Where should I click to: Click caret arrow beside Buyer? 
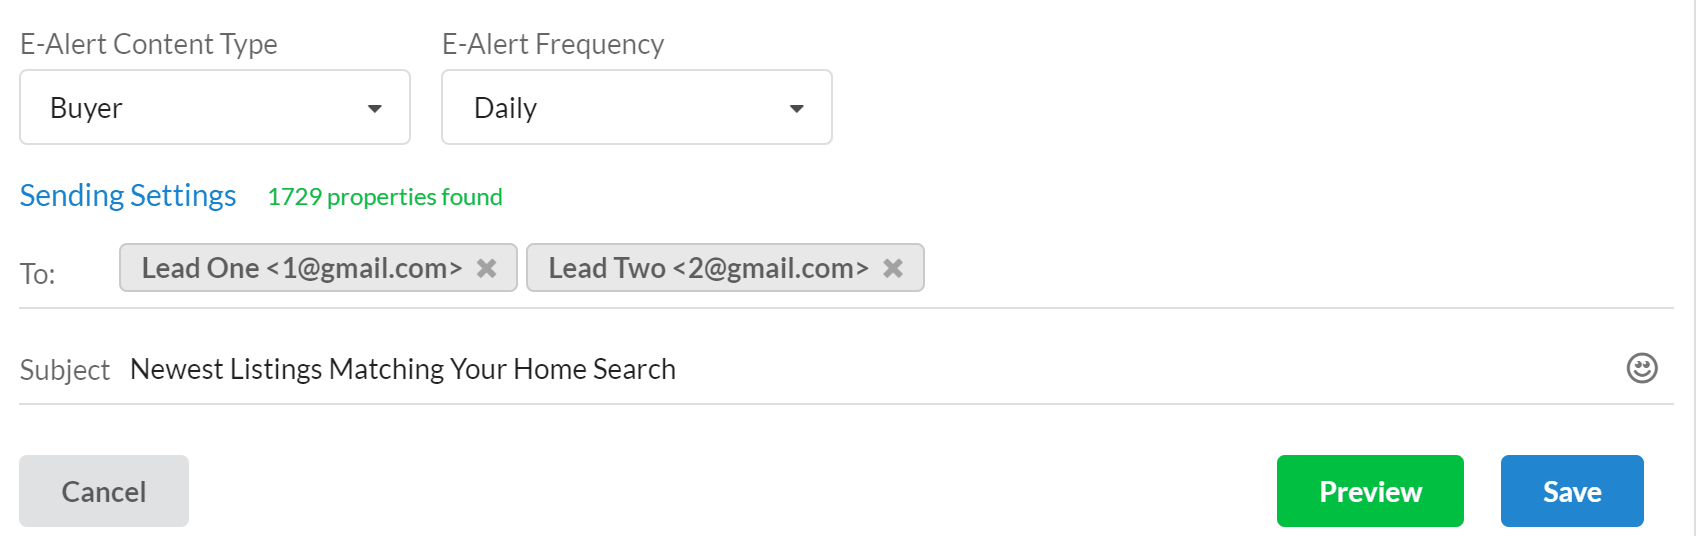tap(375, 108)
